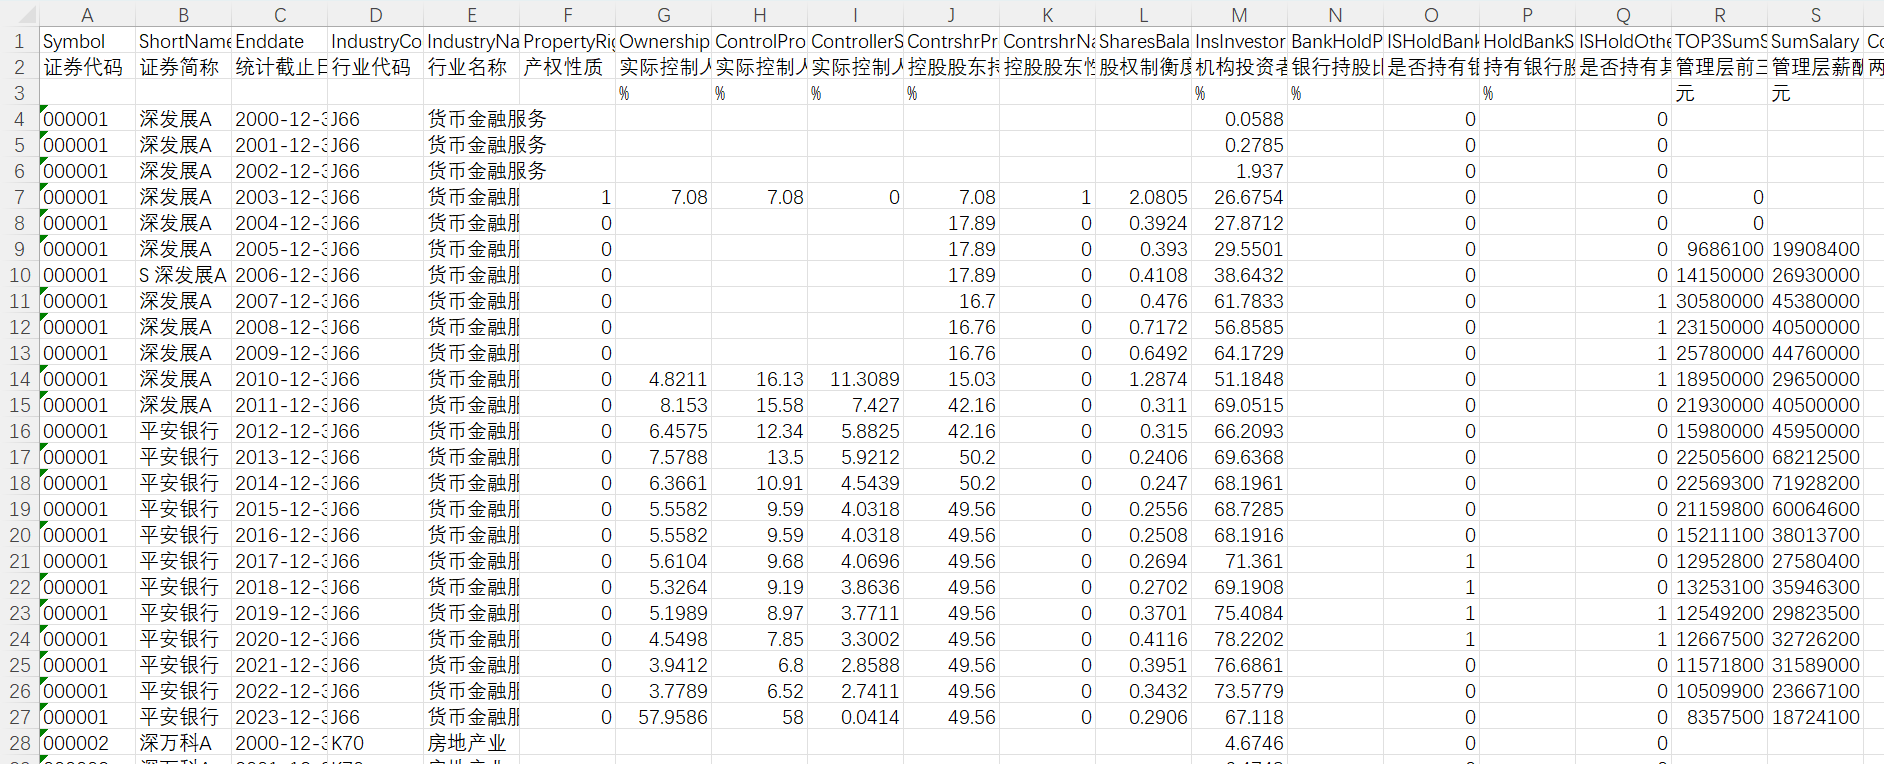Click the cell showing 26.6754
Viewport: 1884px width, 764px height.
(x=1239, y=197)
